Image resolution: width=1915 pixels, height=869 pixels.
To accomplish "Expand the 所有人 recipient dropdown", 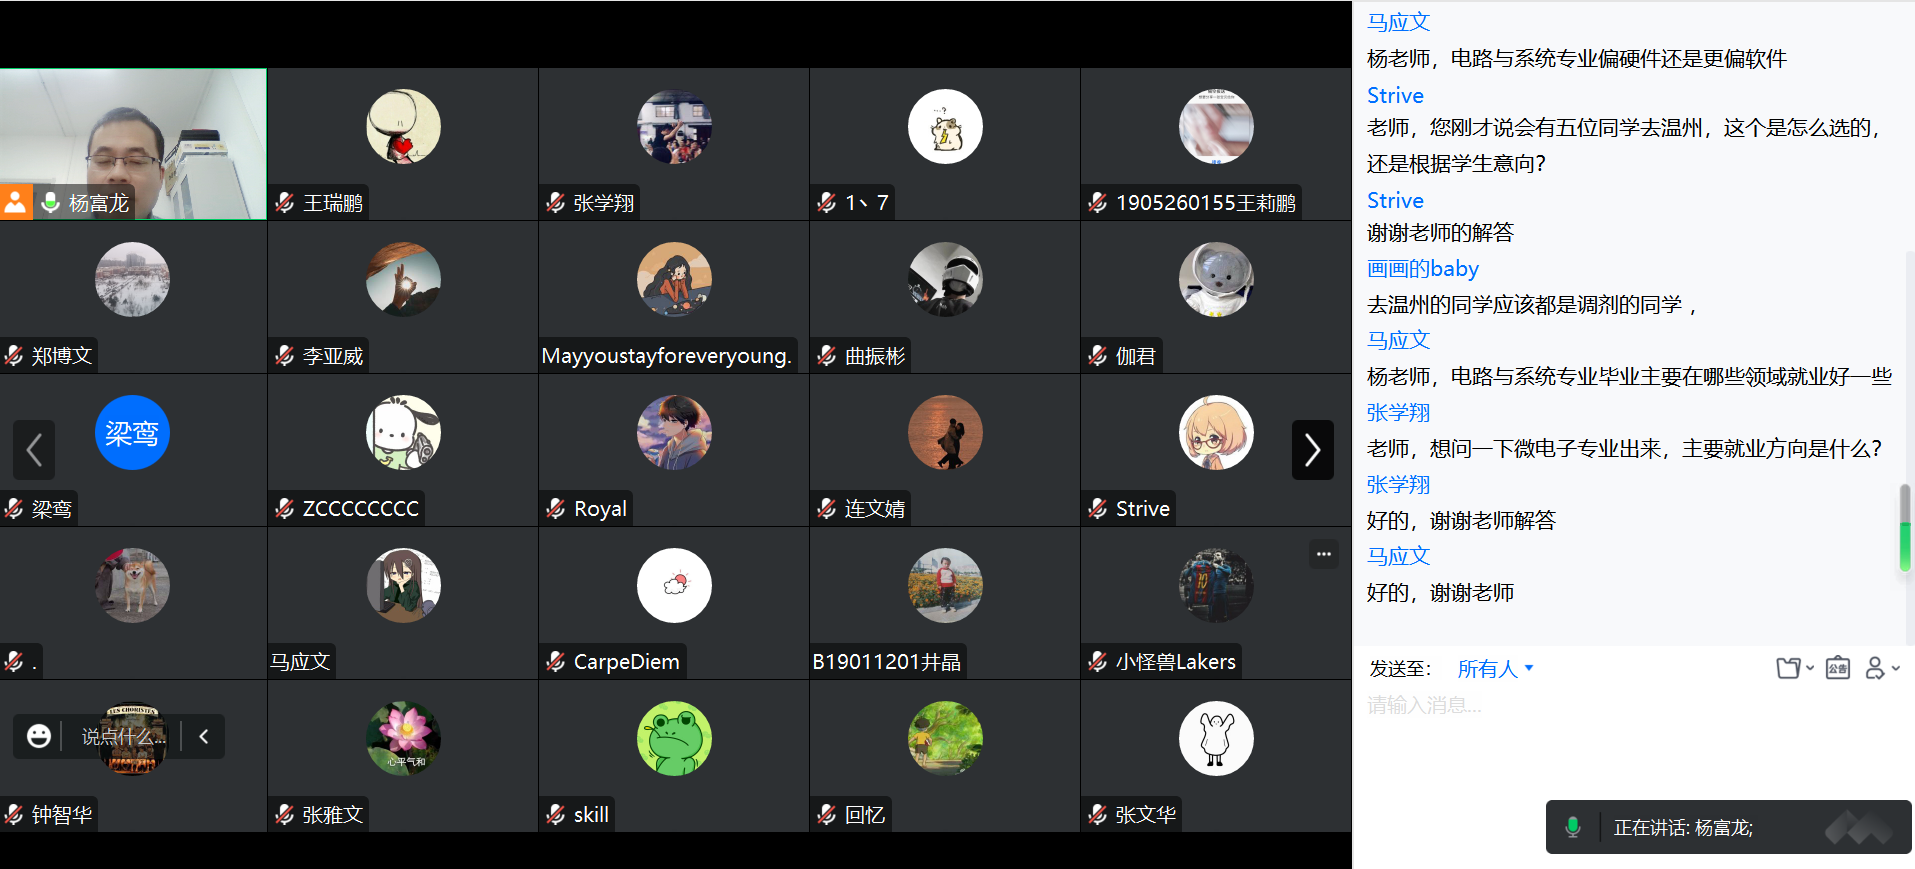I will pos(1495,669).
